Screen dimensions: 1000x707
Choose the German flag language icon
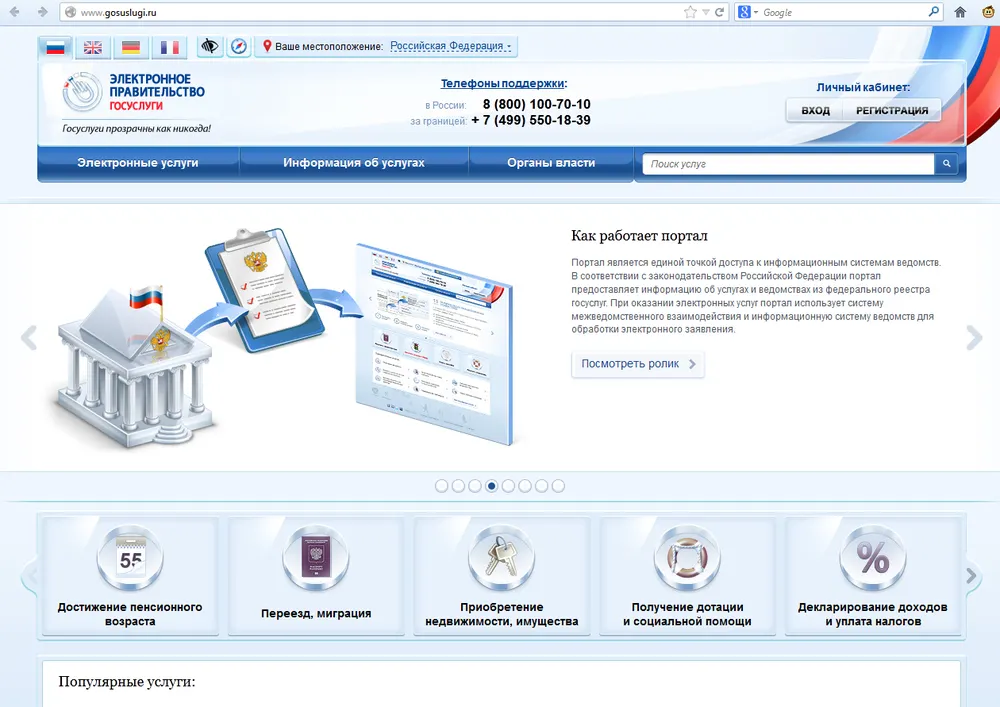(131, 47)
